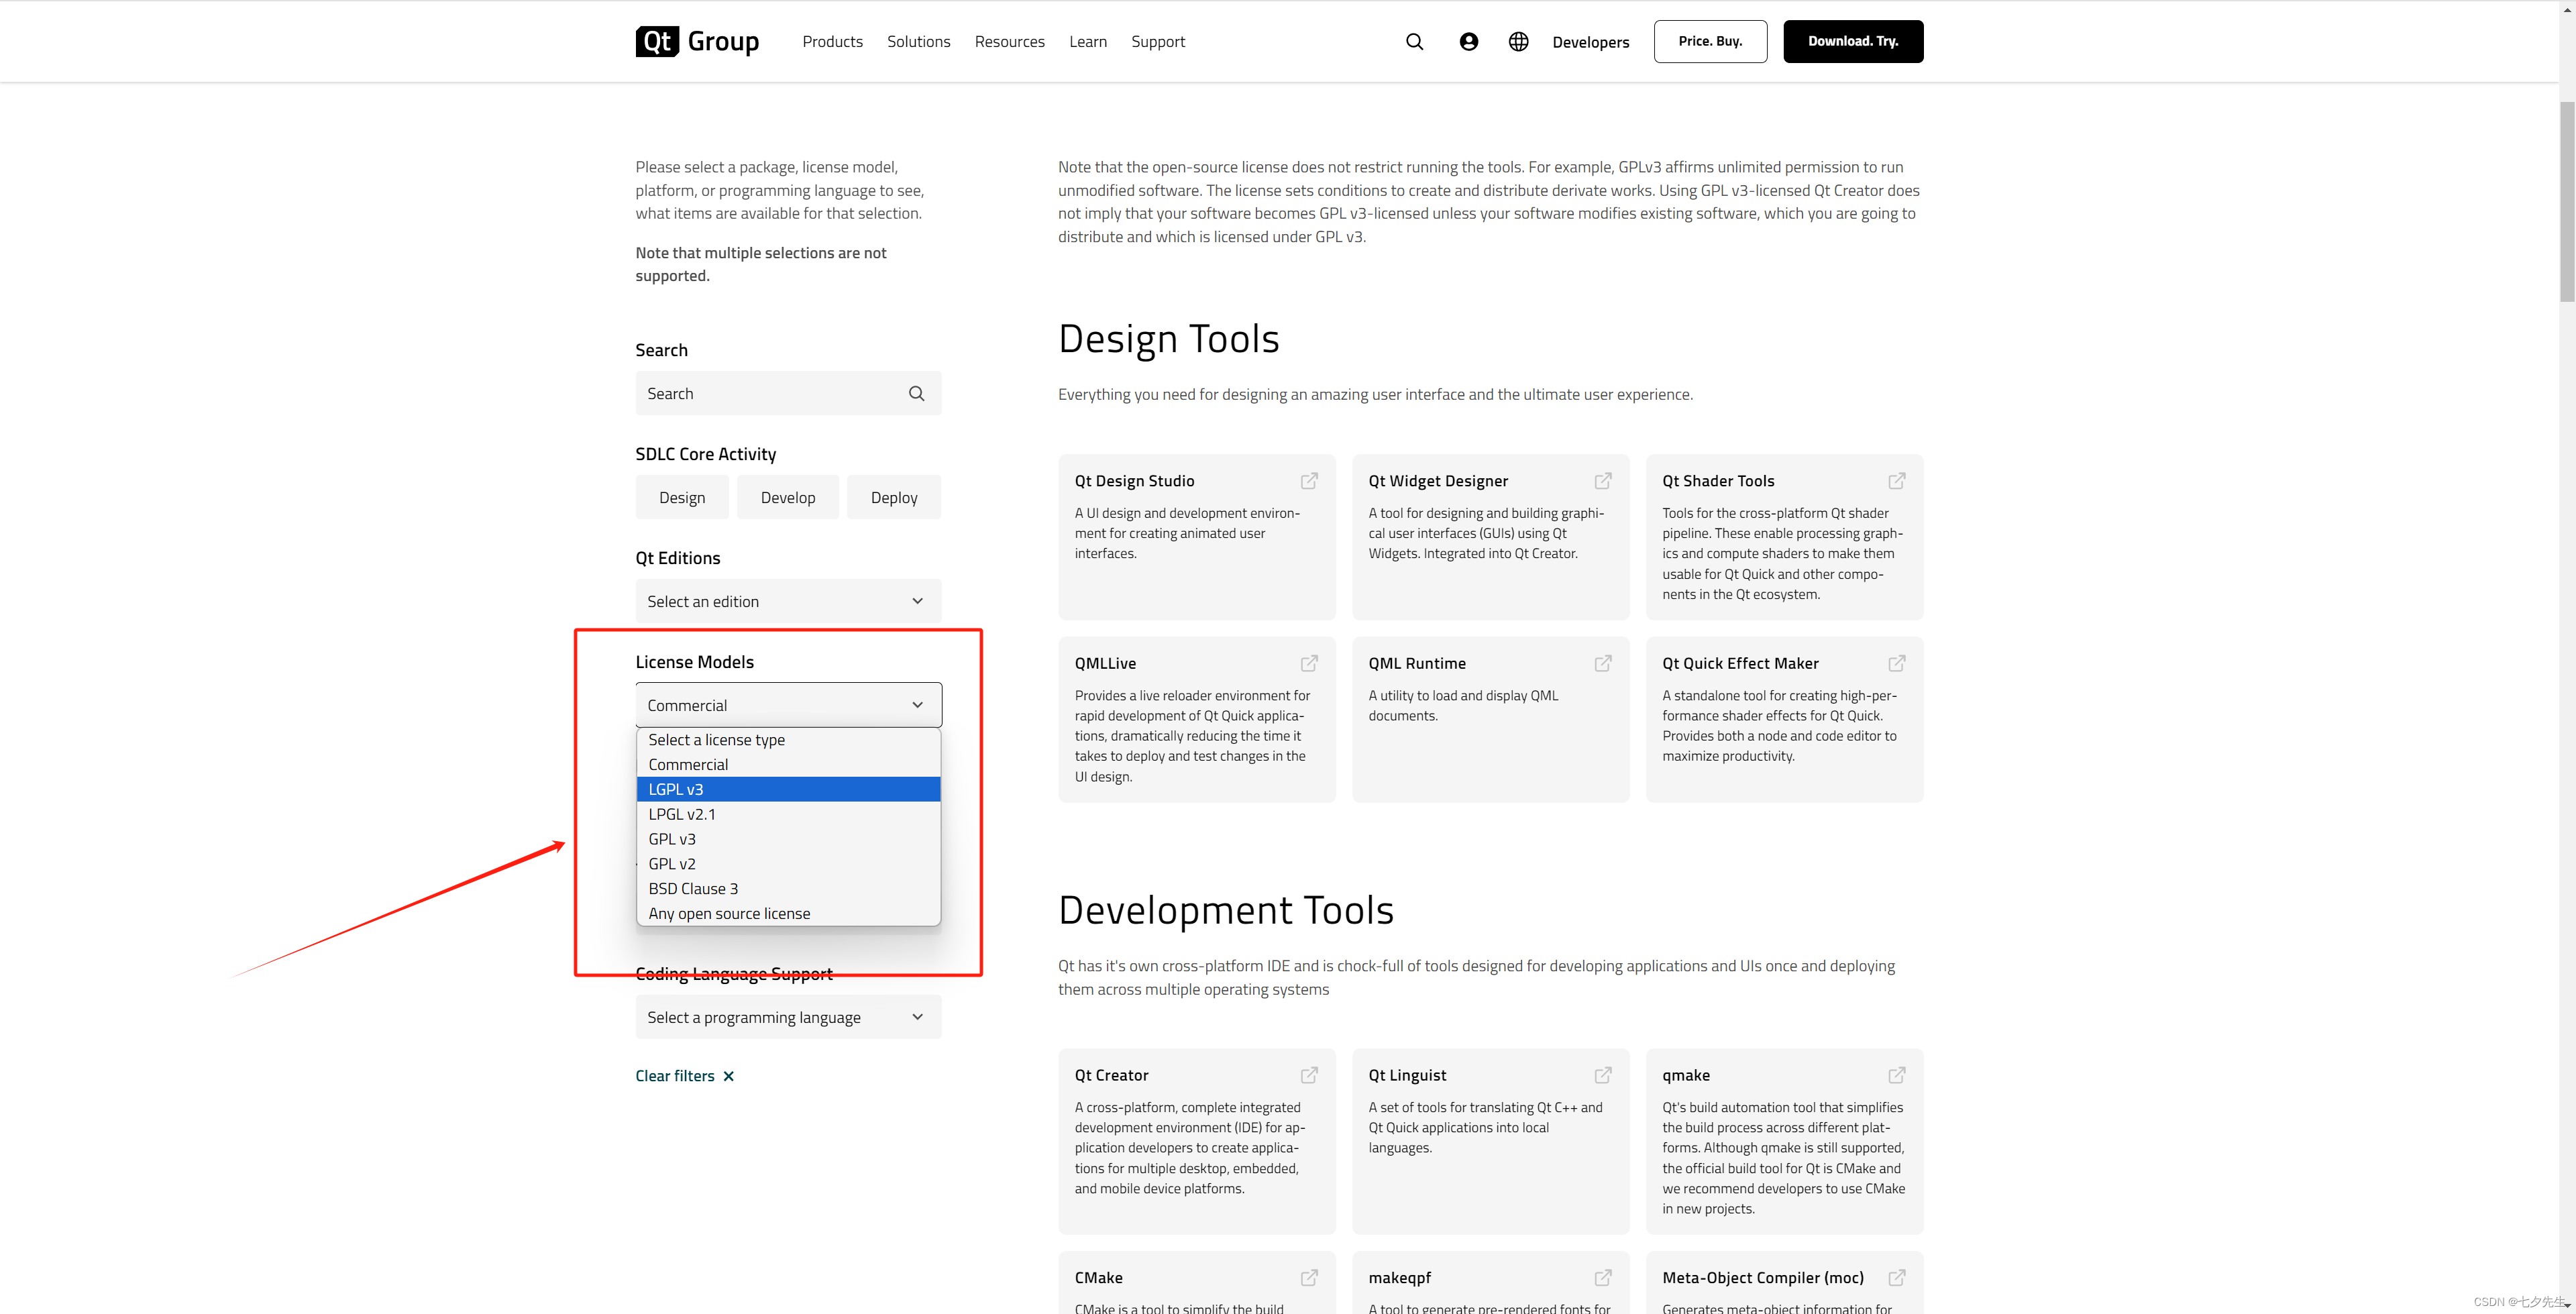Viewport: 2576px width, 1314px height.
Task: Expand the Select an edition dropdown
Action: [788, 601]
